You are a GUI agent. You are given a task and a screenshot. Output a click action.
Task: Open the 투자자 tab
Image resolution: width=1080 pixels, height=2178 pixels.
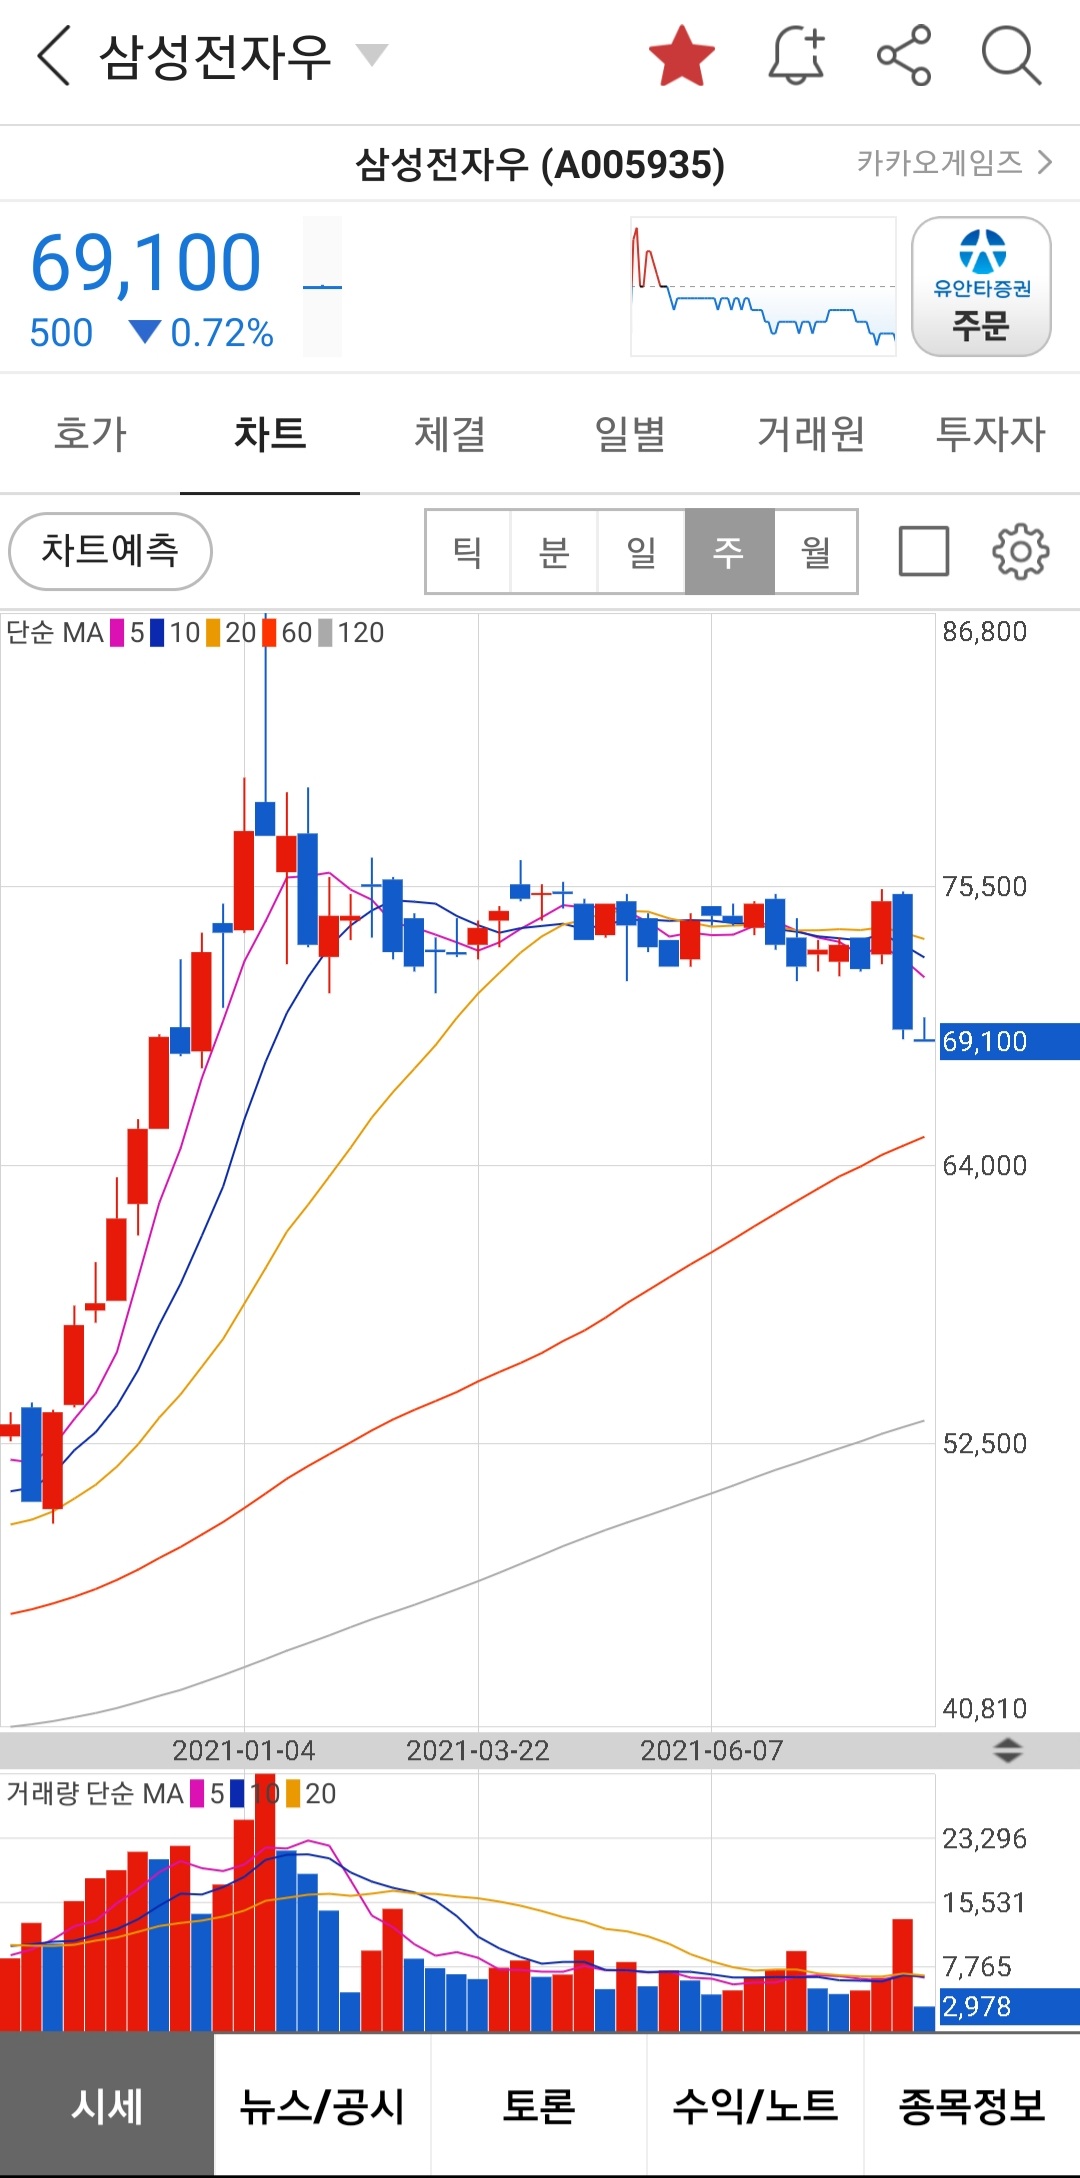coord(990,434)
